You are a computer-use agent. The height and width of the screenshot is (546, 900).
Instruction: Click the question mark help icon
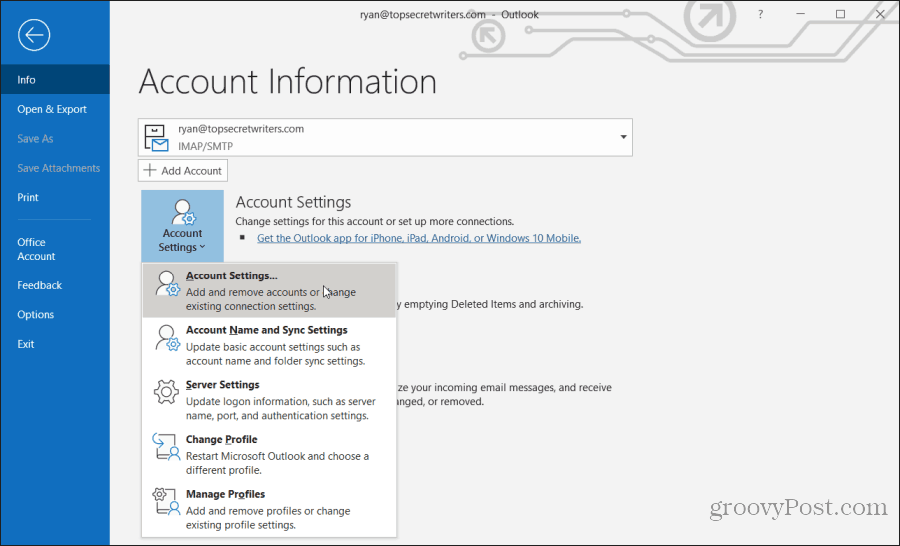coord(761,14)
